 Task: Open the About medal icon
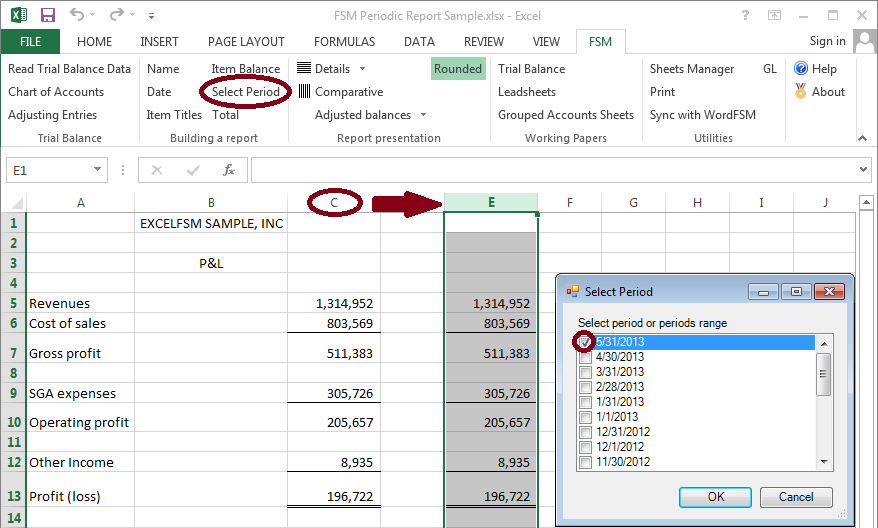coord(801,91)
